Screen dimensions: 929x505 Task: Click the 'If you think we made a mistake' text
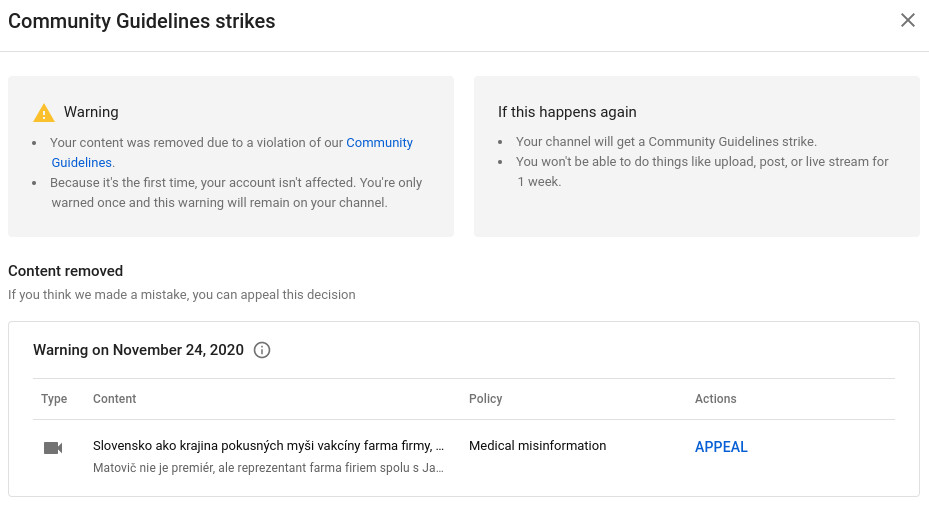[181, 295]
